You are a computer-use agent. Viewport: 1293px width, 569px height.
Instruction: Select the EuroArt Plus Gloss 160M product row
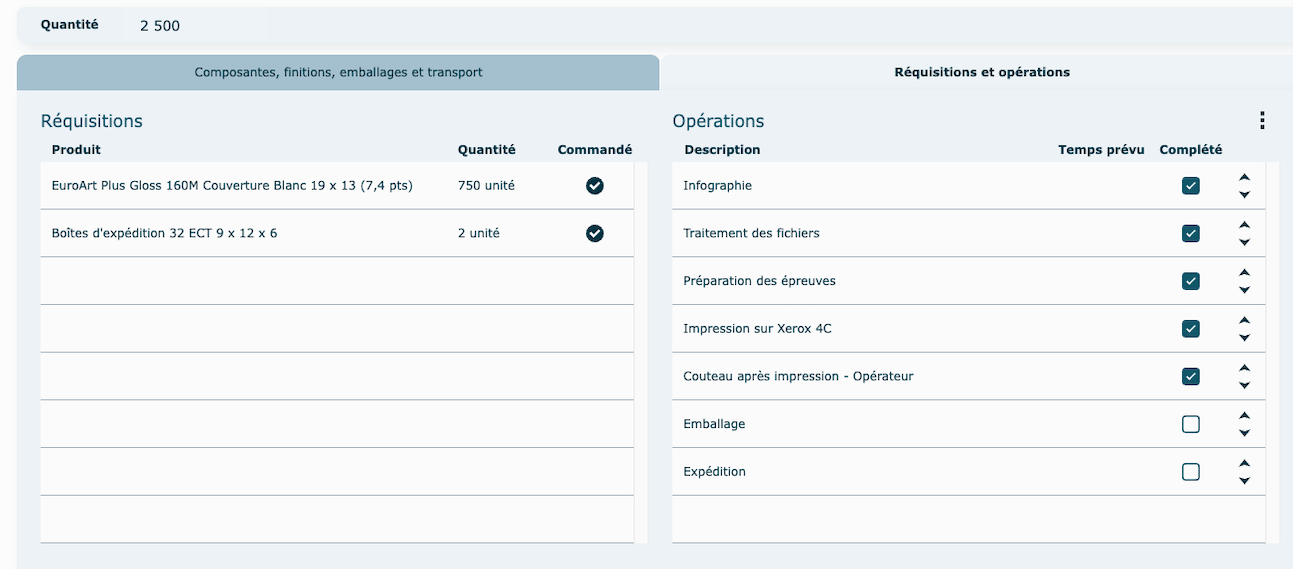click(x=232, y=186)
